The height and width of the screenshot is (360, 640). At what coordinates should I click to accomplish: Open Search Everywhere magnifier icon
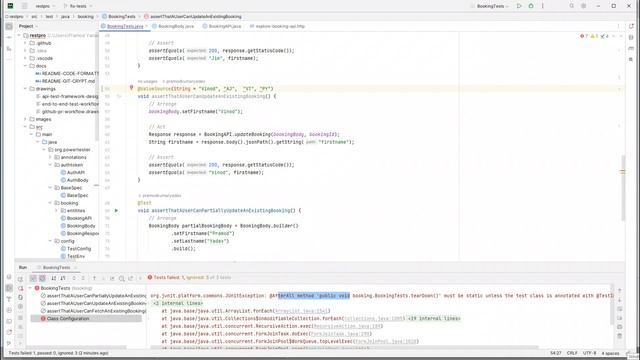[x=571, y=6]
